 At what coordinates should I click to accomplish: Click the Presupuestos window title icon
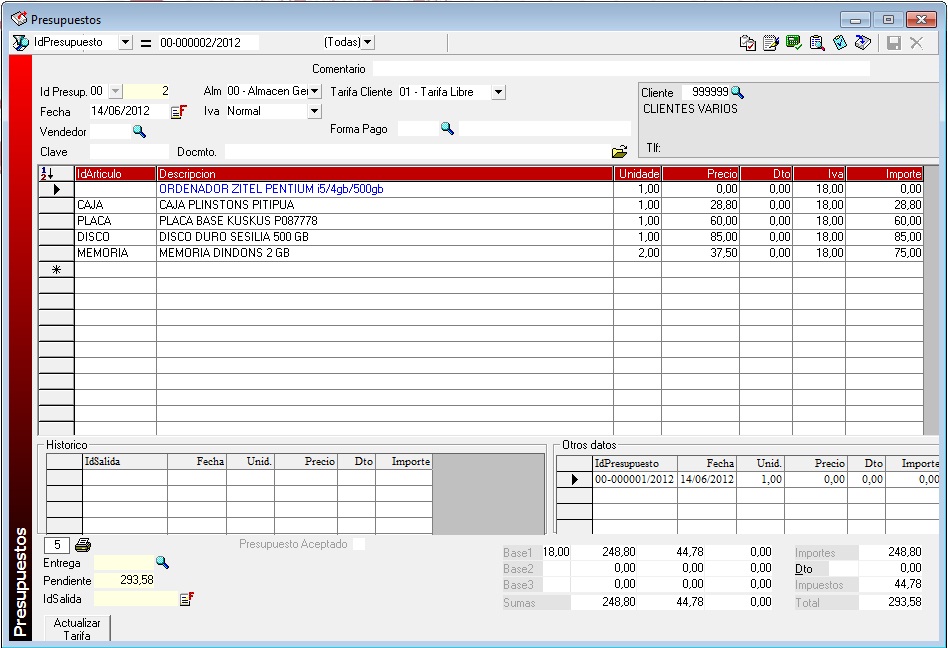pyautogui.click(x=19, y=19)
